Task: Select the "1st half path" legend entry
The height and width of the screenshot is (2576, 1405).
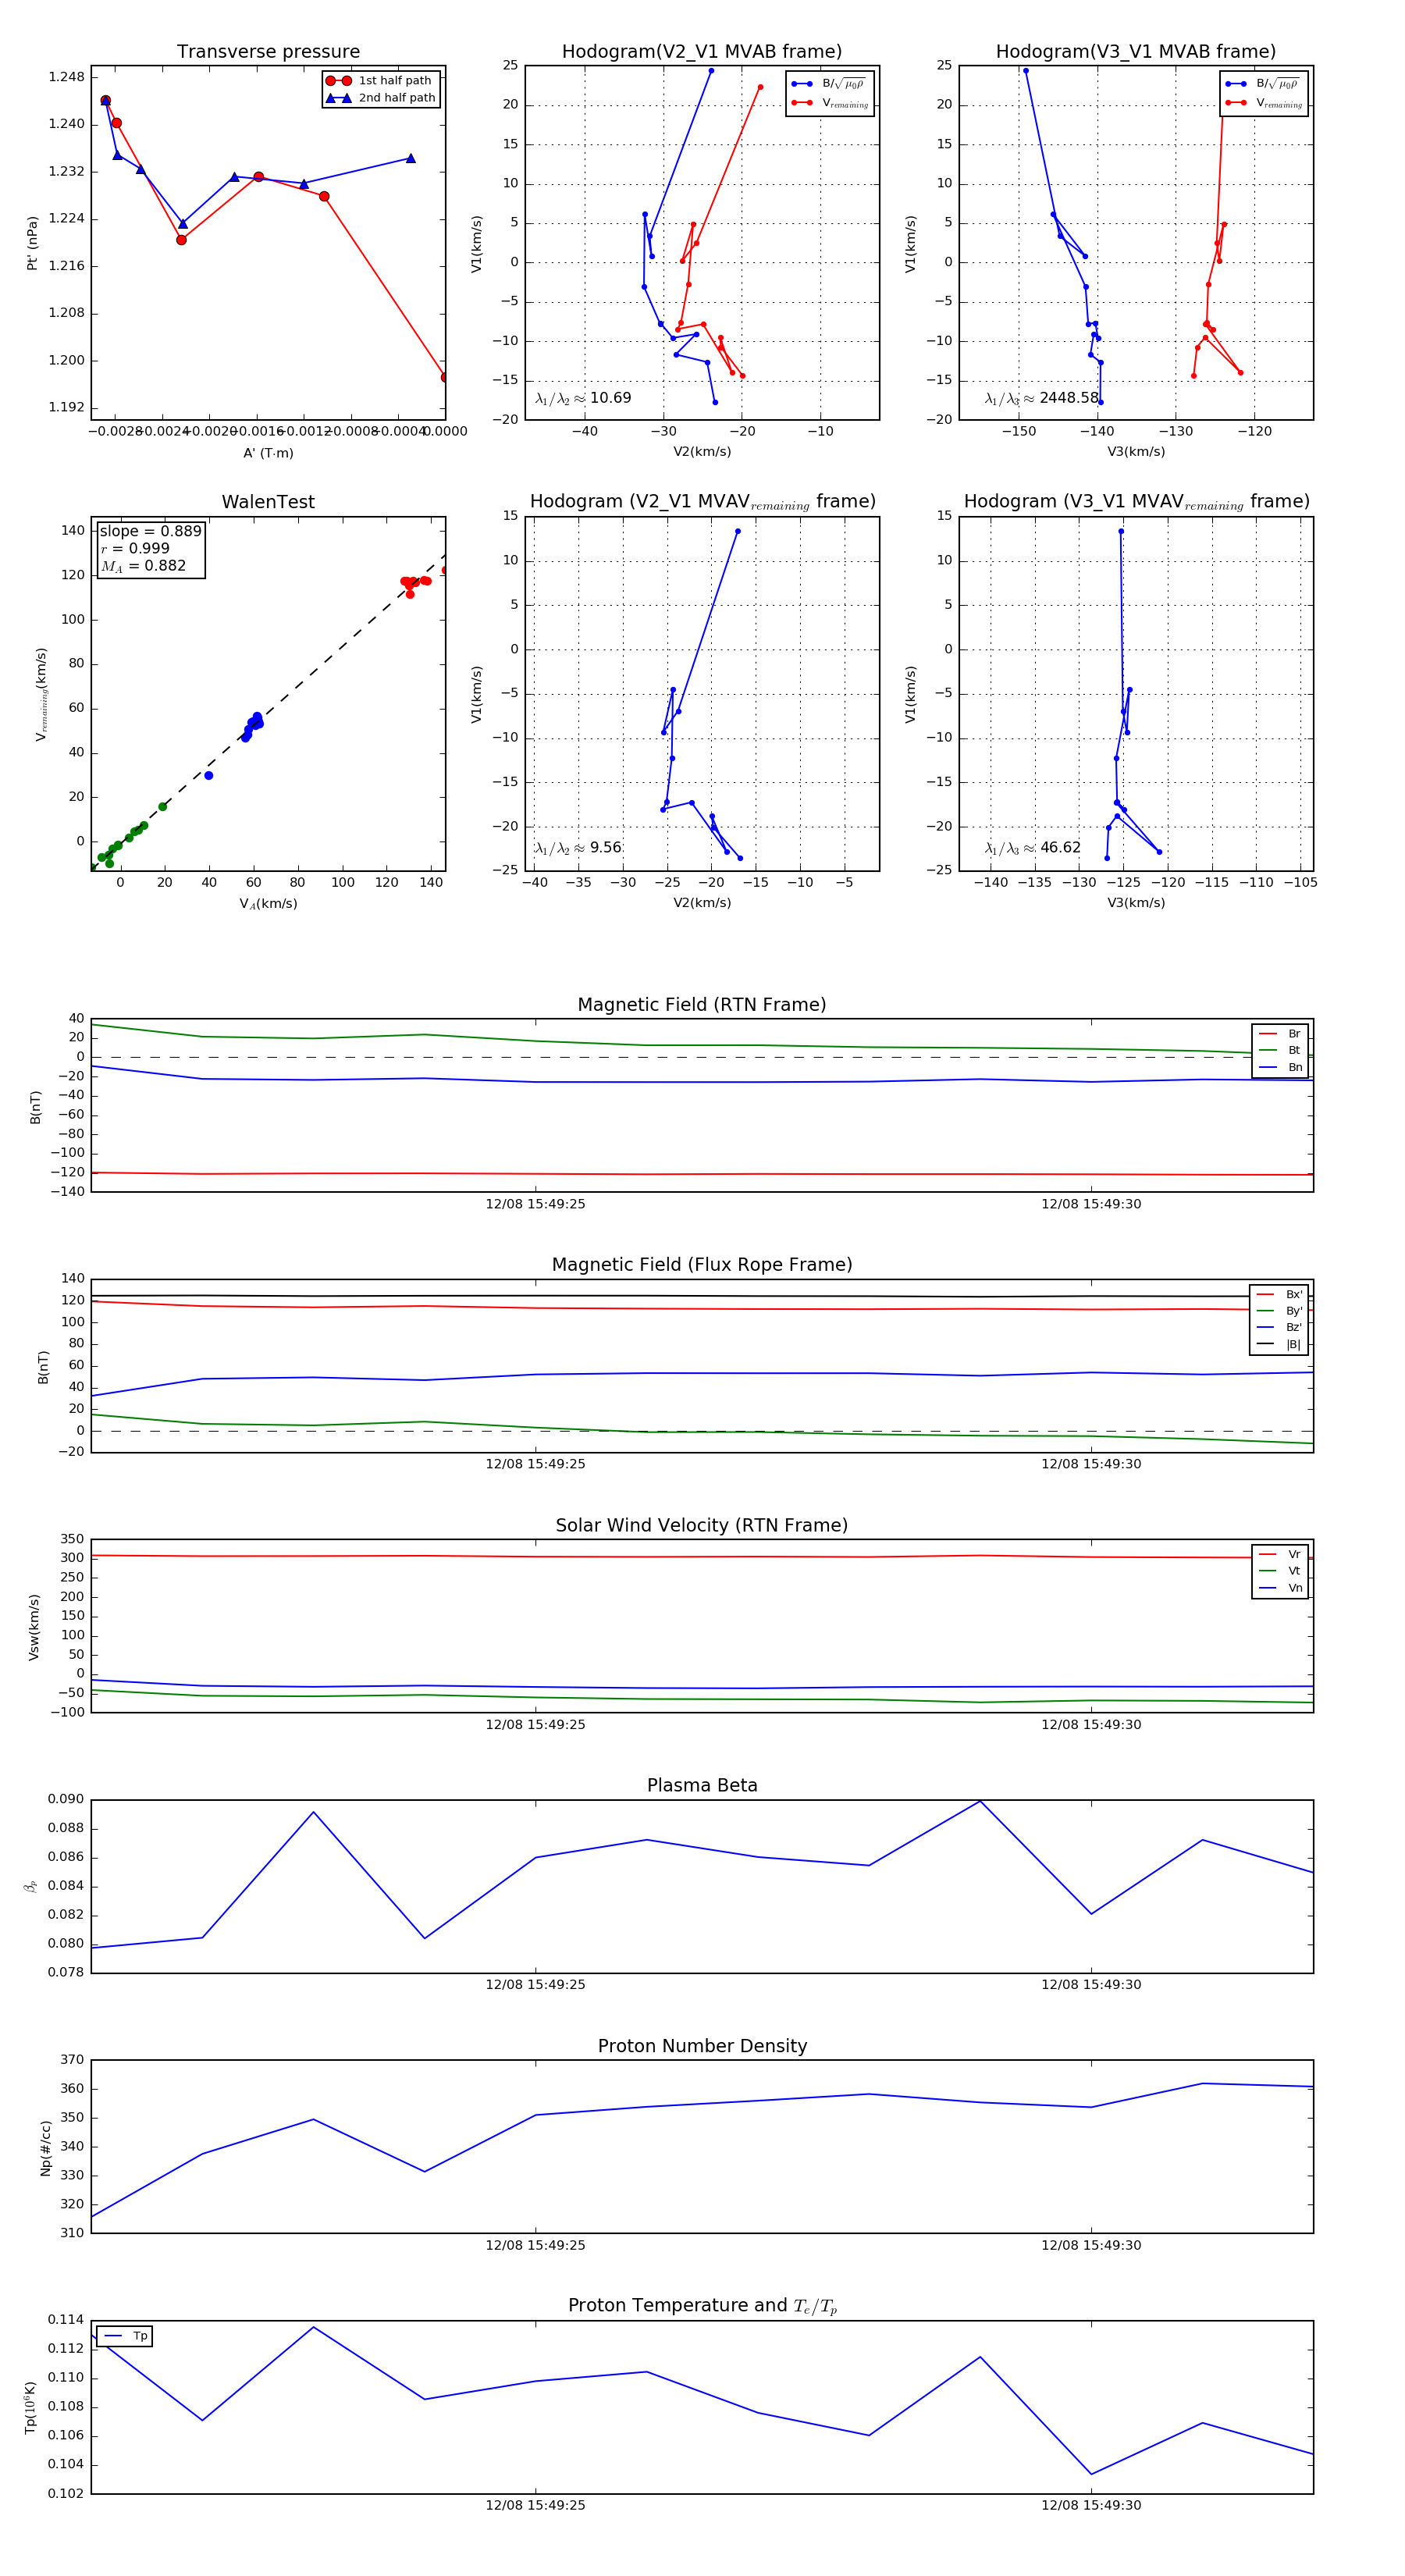Action: click(380, 81)
